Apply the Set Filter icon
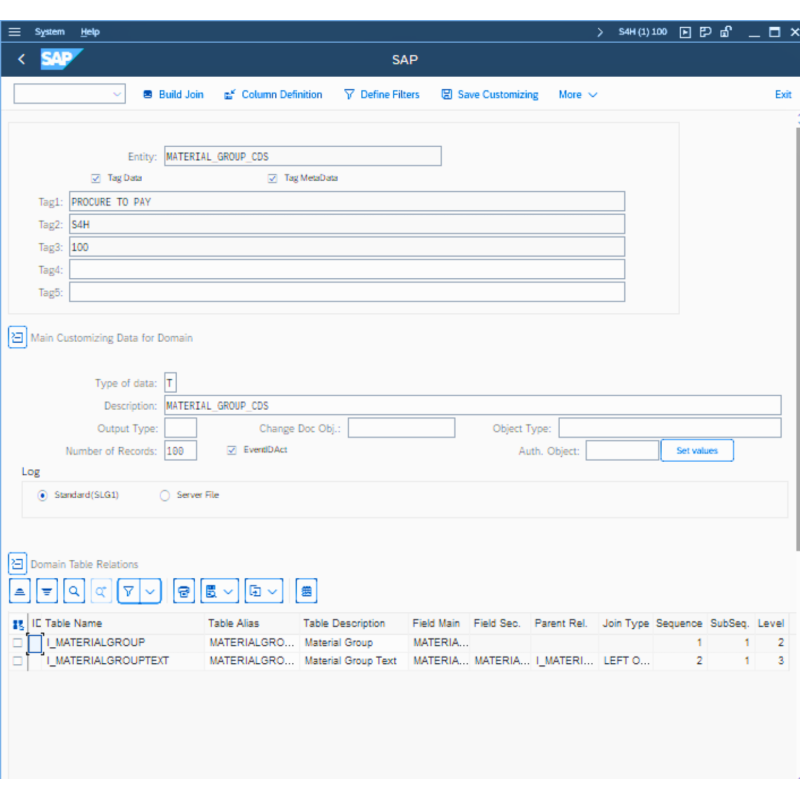 [129, 591]
